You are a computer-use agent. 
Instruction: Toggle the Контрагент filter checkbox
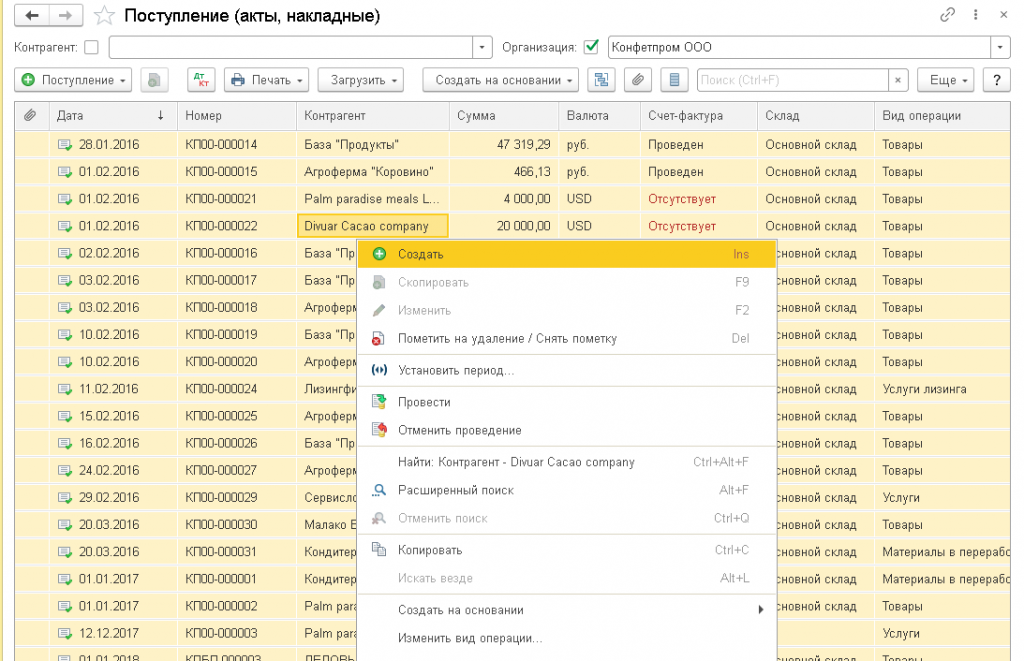point(91,47)
